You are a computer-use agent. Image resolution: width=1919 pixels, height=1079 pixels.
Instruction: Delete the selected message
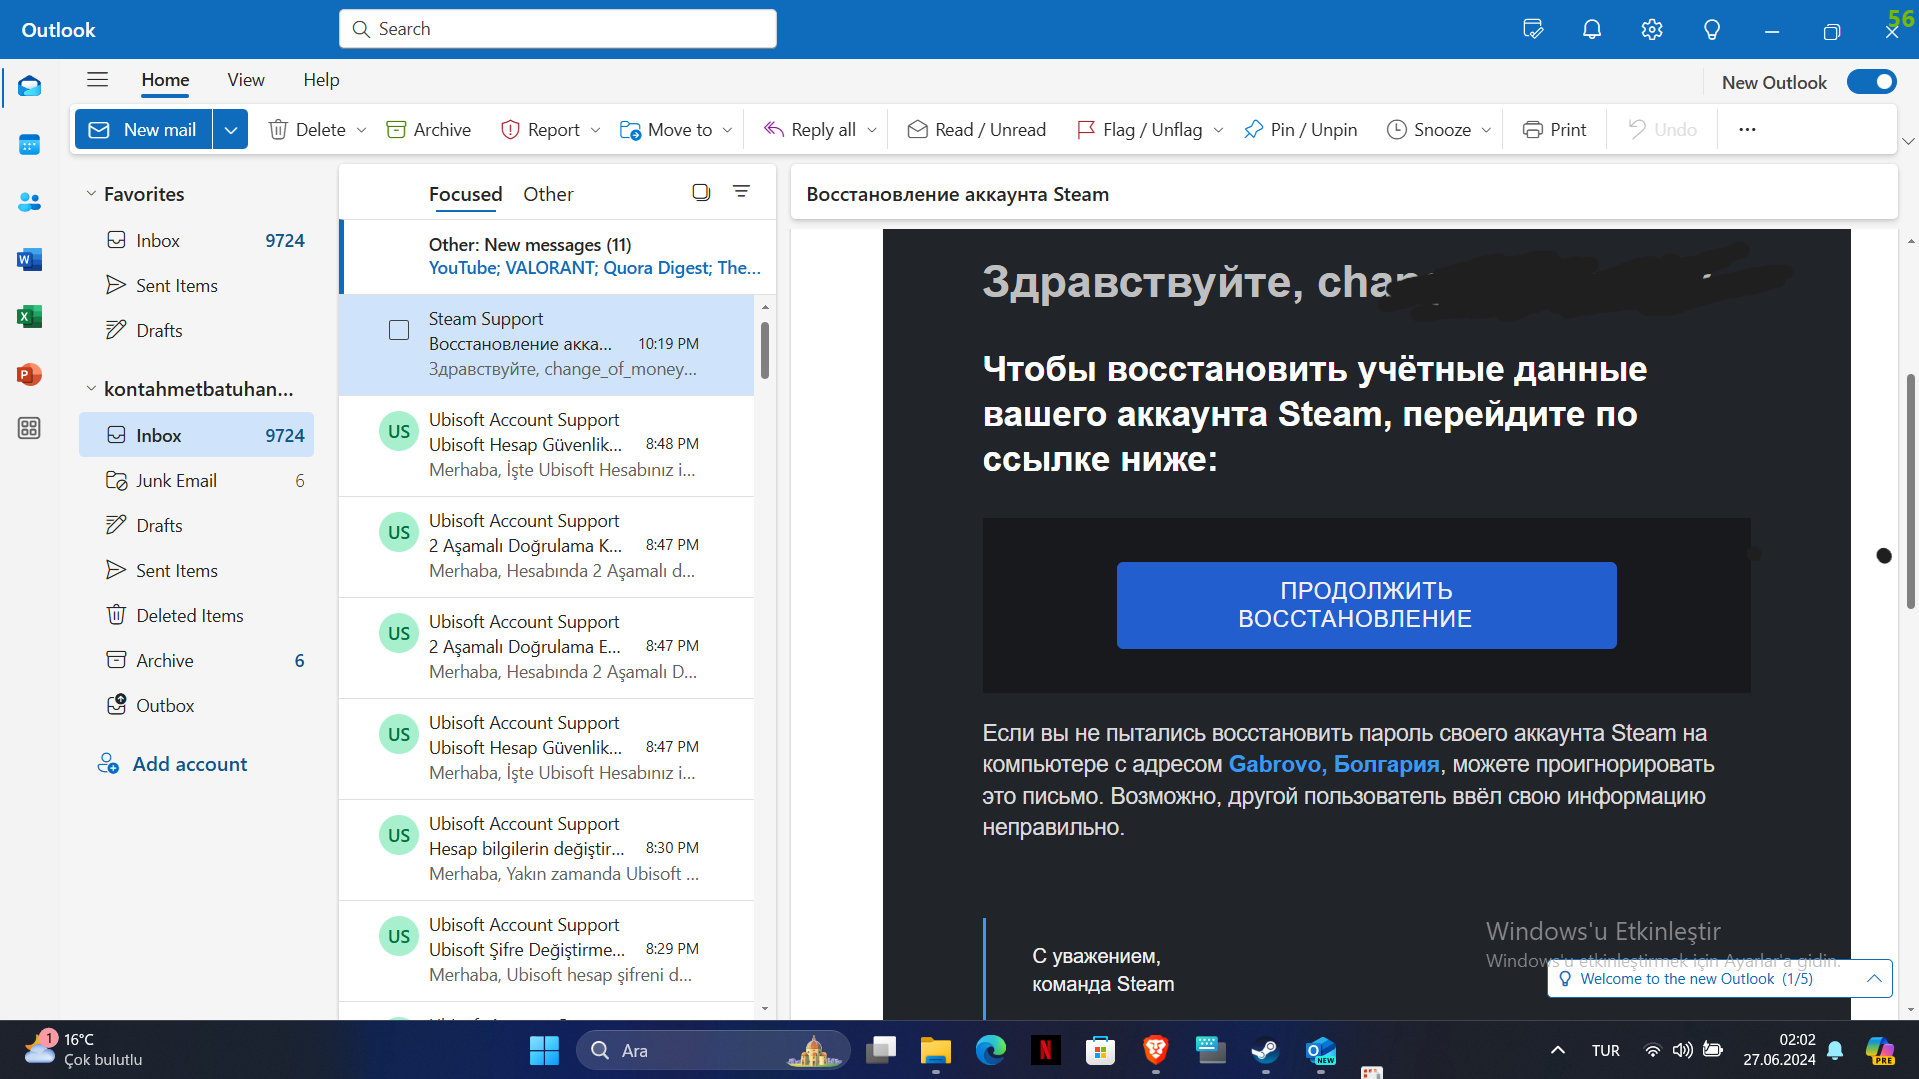[x=307, y=129]
